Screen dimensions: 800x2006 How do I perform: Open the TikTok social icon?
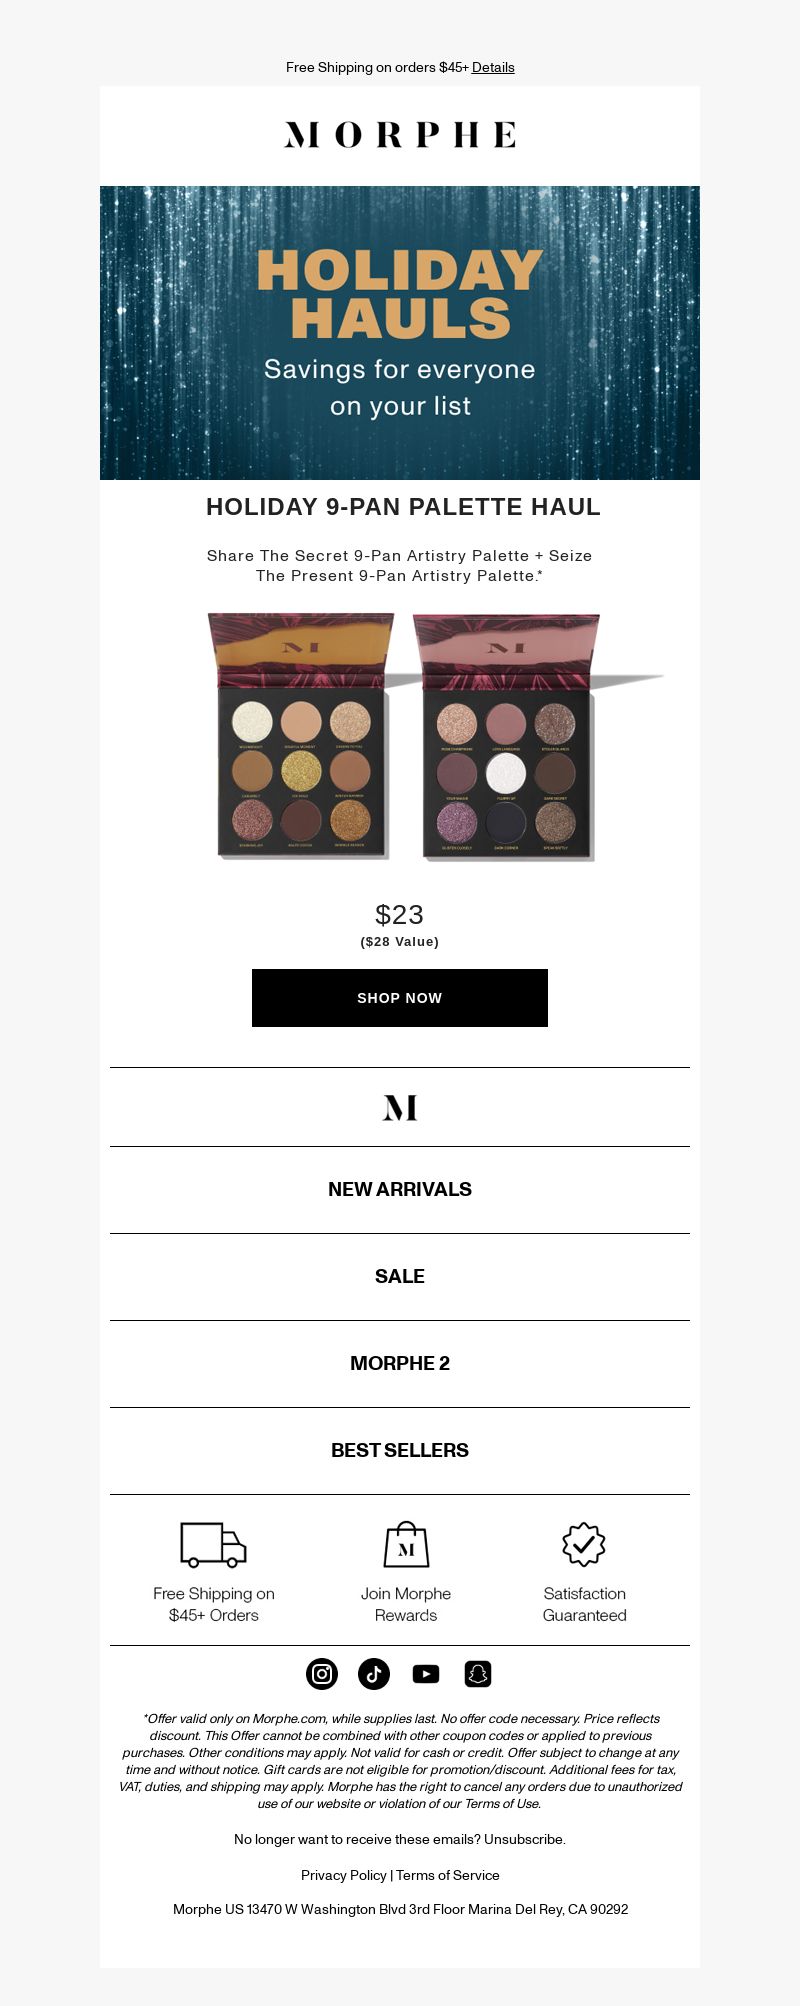(x=374, y=1673)
